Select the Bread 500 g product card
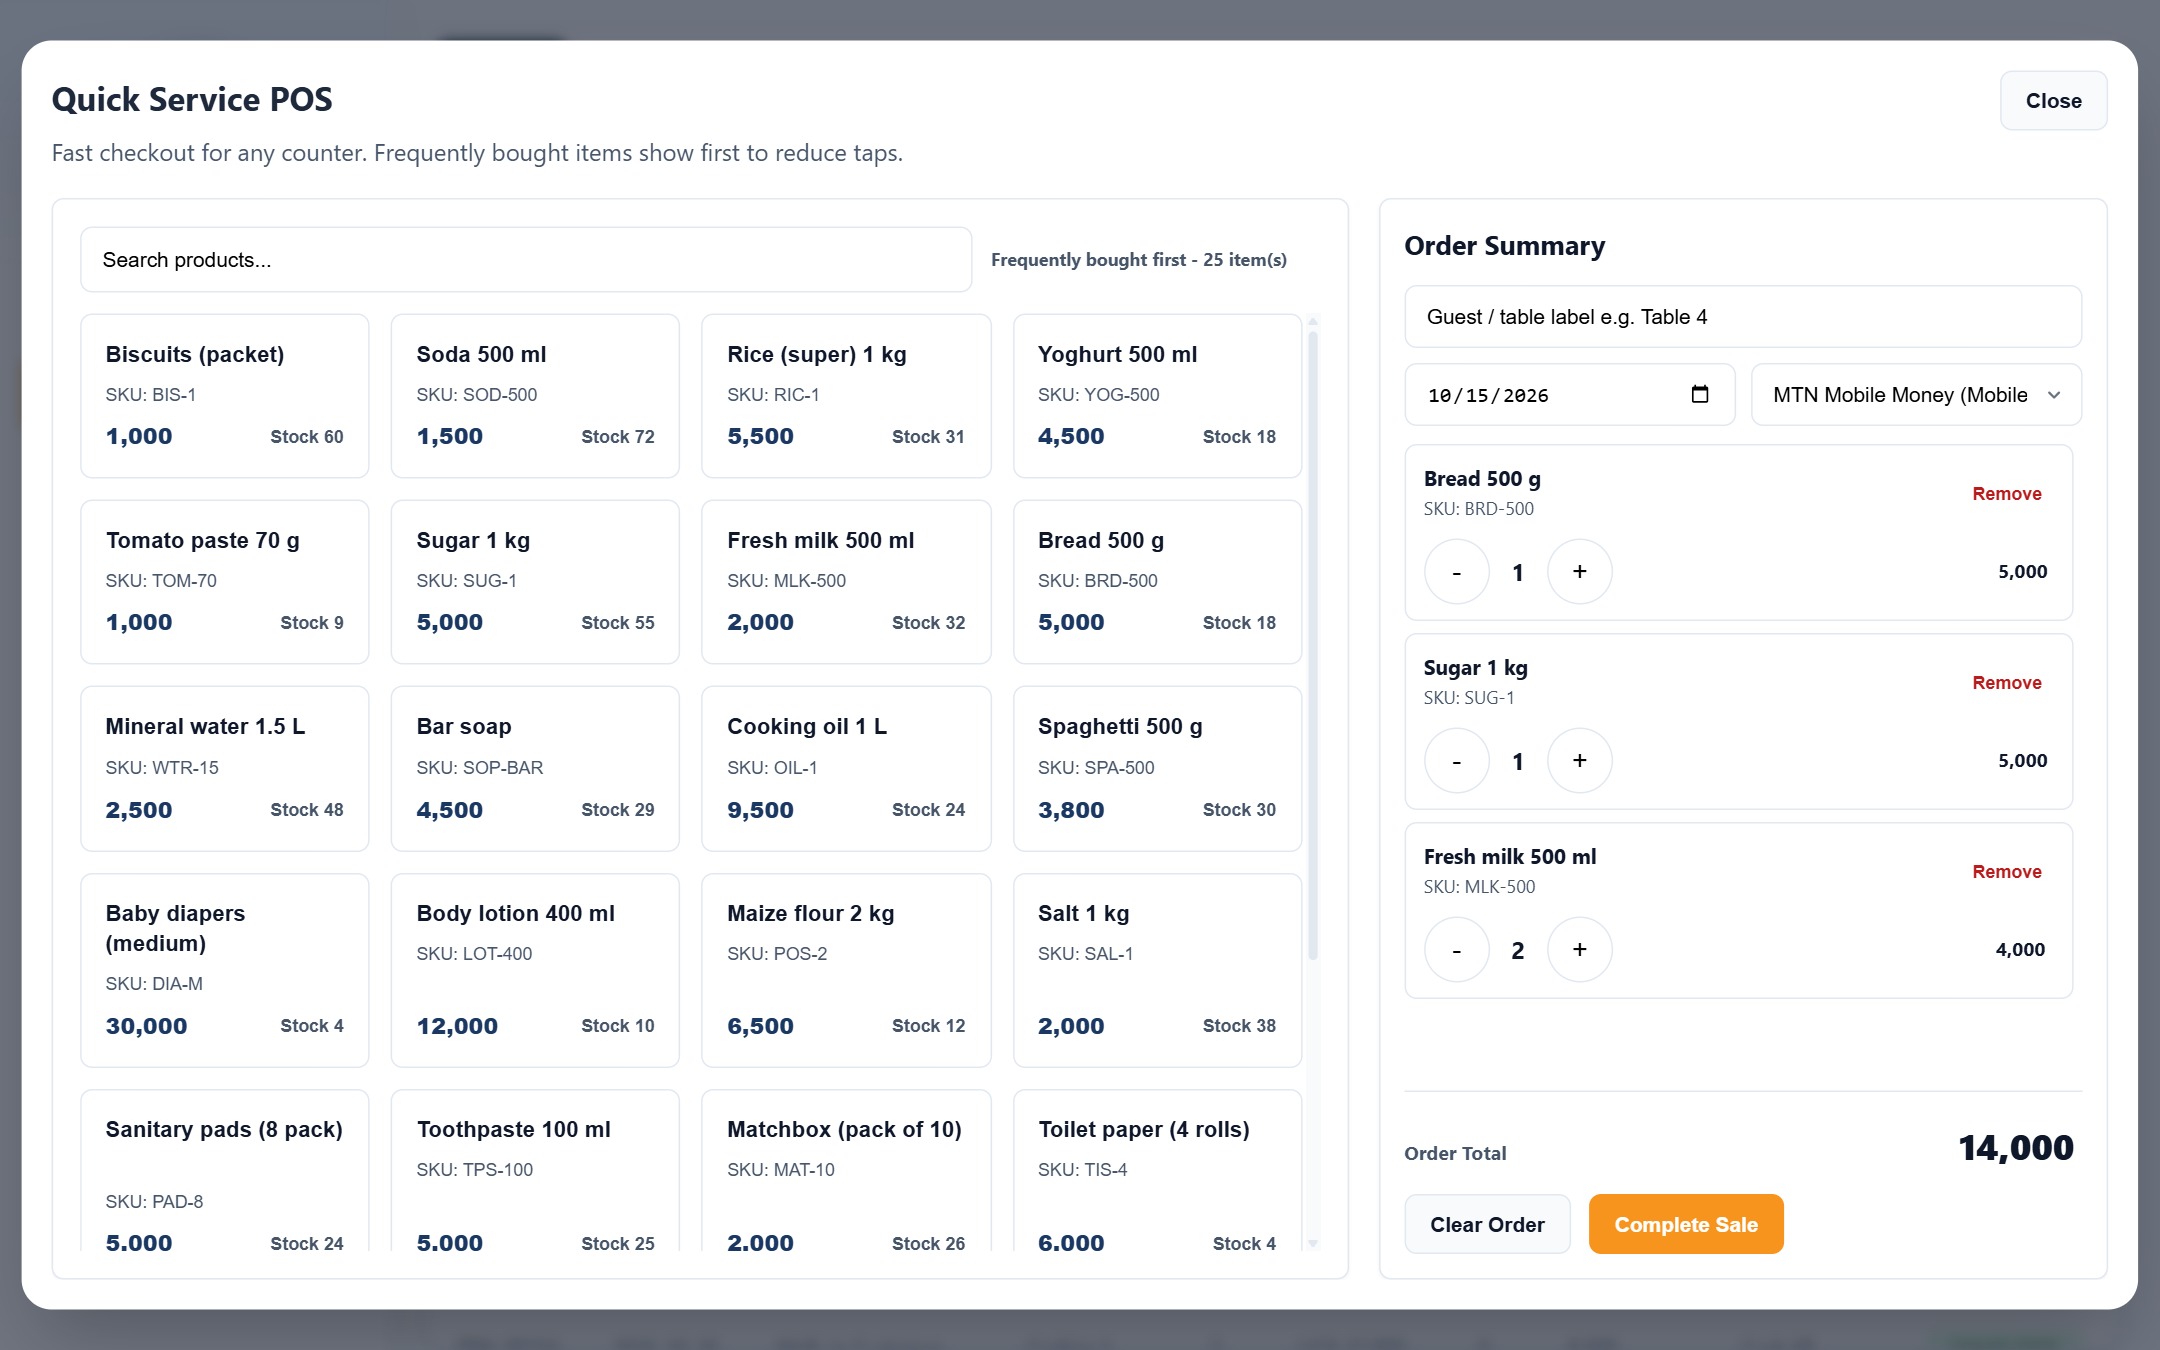 pos(1157,582)
